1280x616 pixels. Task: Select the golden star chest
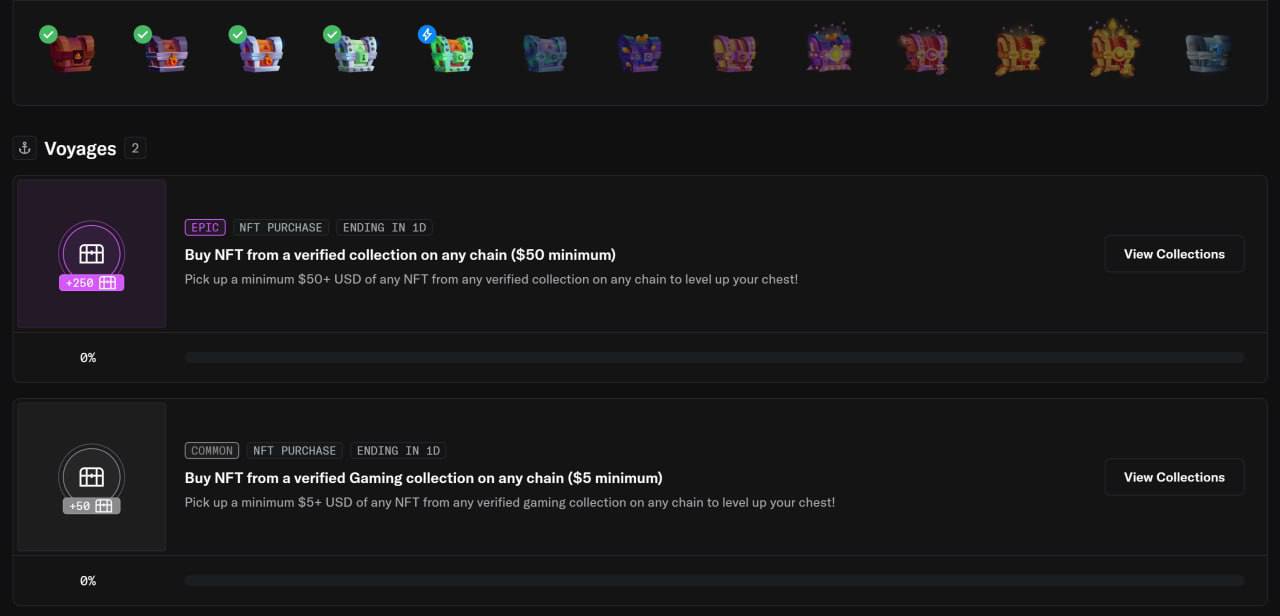coord(1113,50)
